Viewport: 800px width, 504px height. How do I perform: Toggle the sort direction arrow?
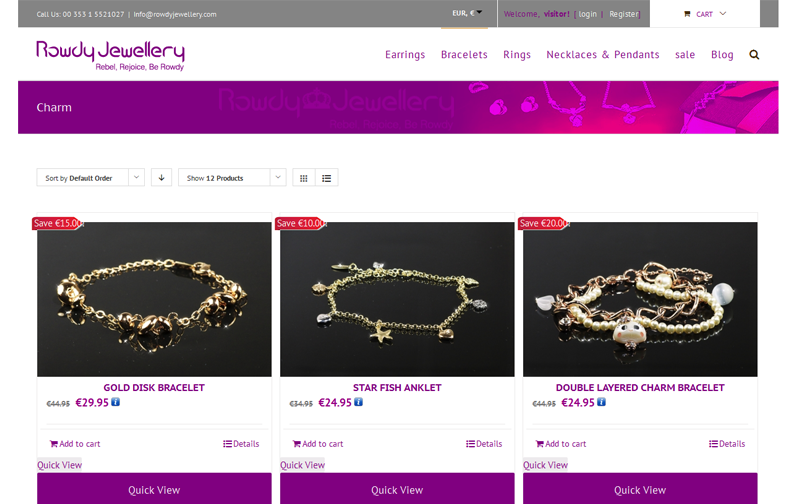tap(161, 178)
